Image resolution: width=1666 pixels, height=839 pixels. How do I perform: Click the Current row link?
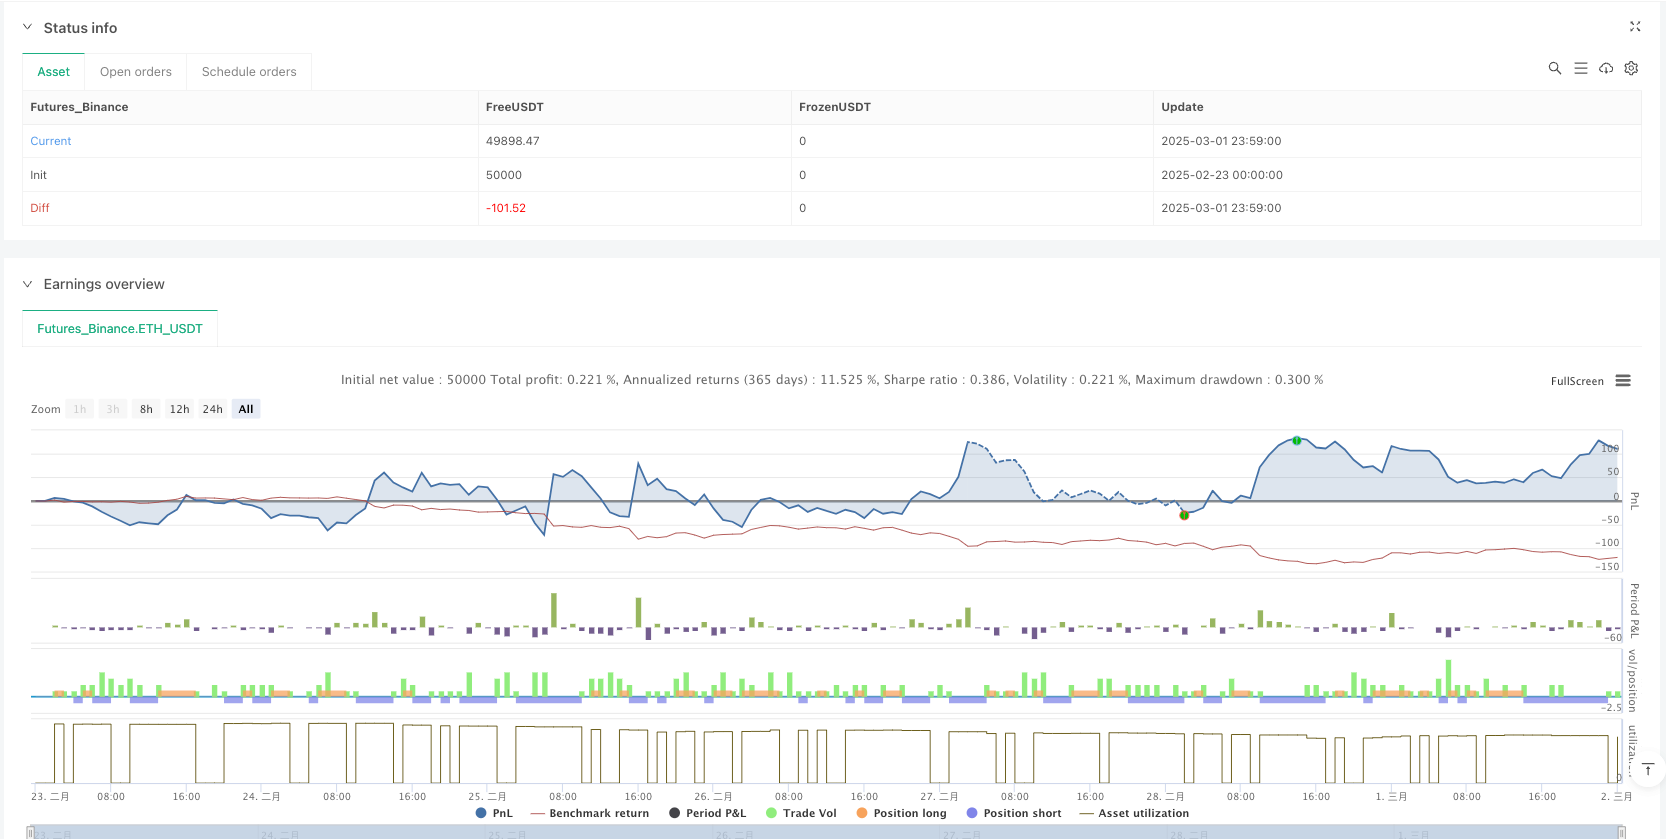point(51,141)
